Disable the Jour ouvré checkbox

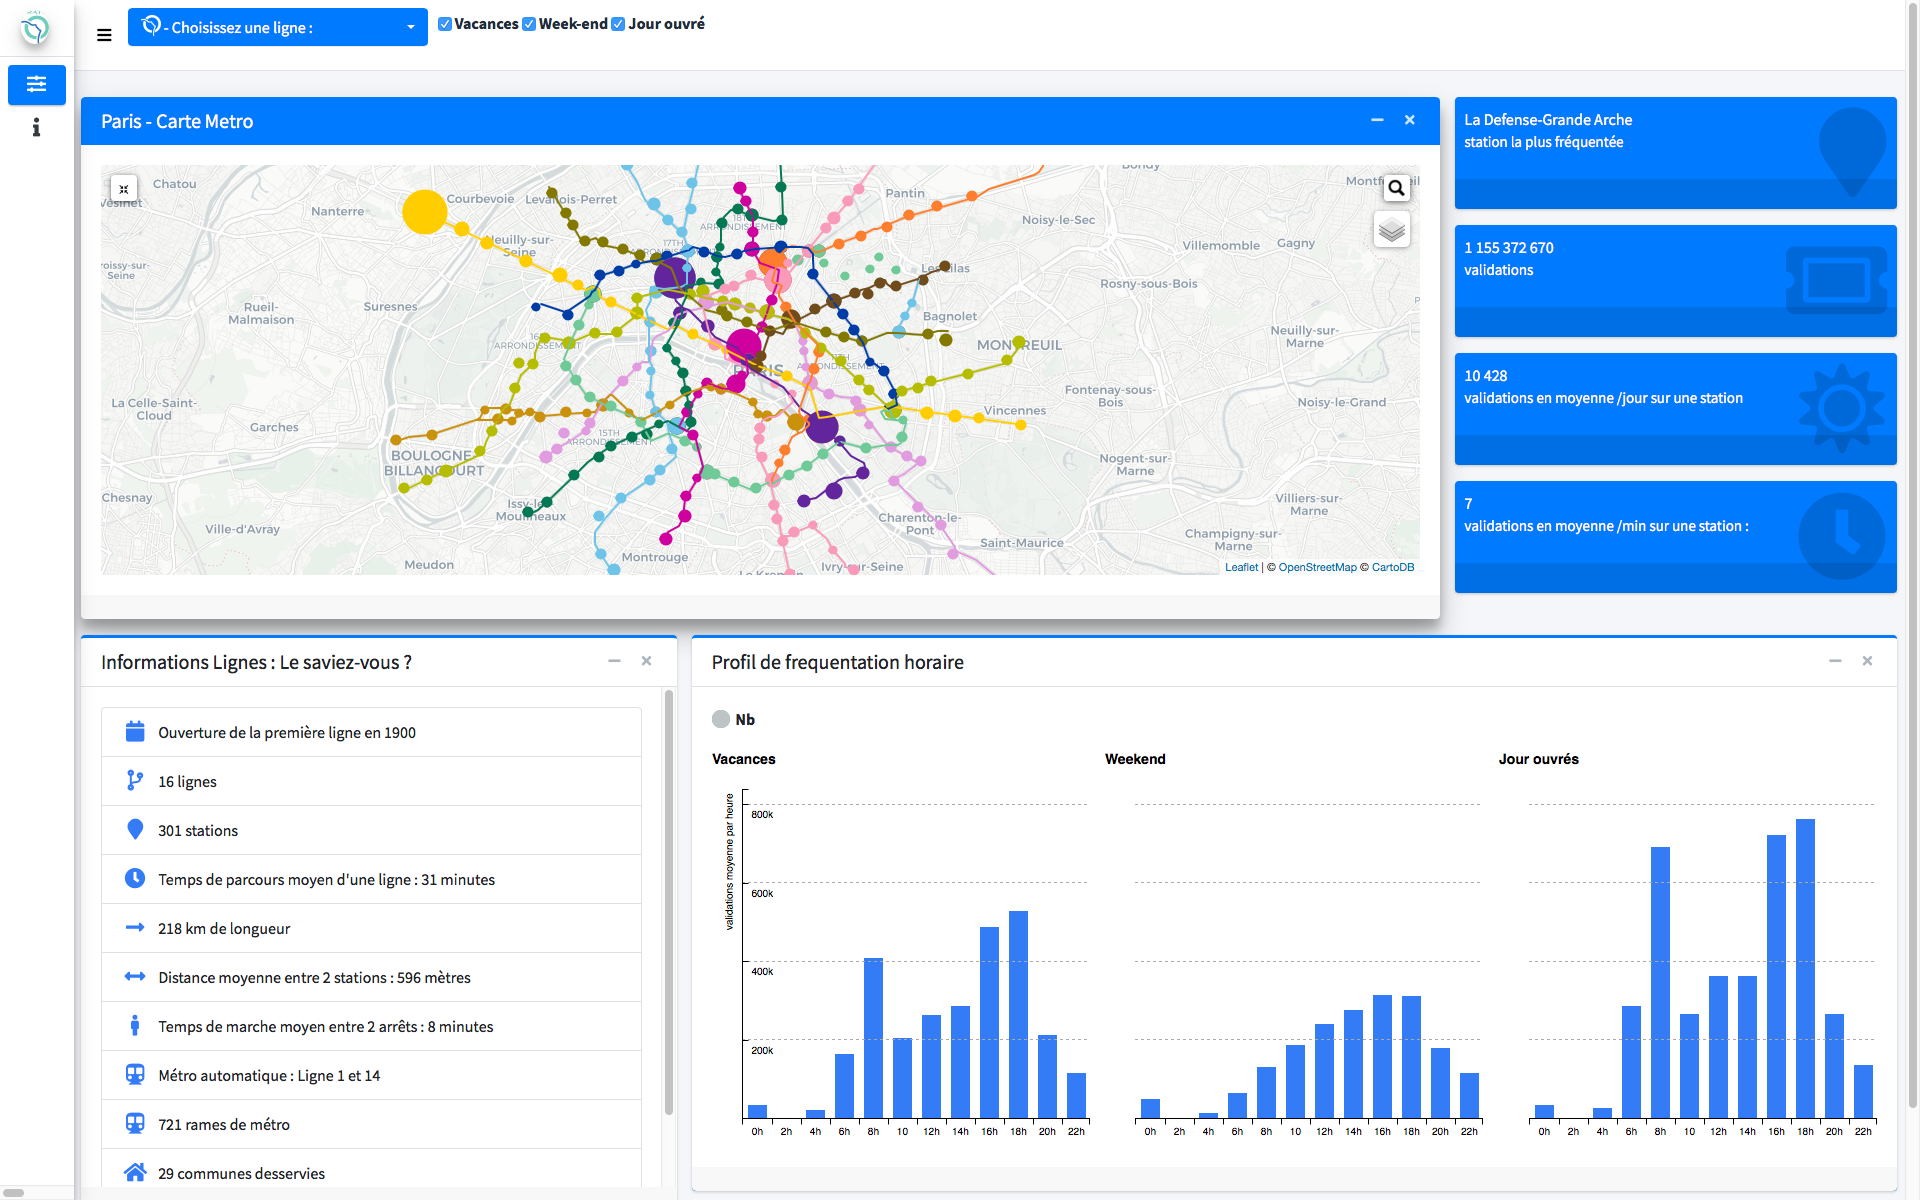[x=618, y=24]
